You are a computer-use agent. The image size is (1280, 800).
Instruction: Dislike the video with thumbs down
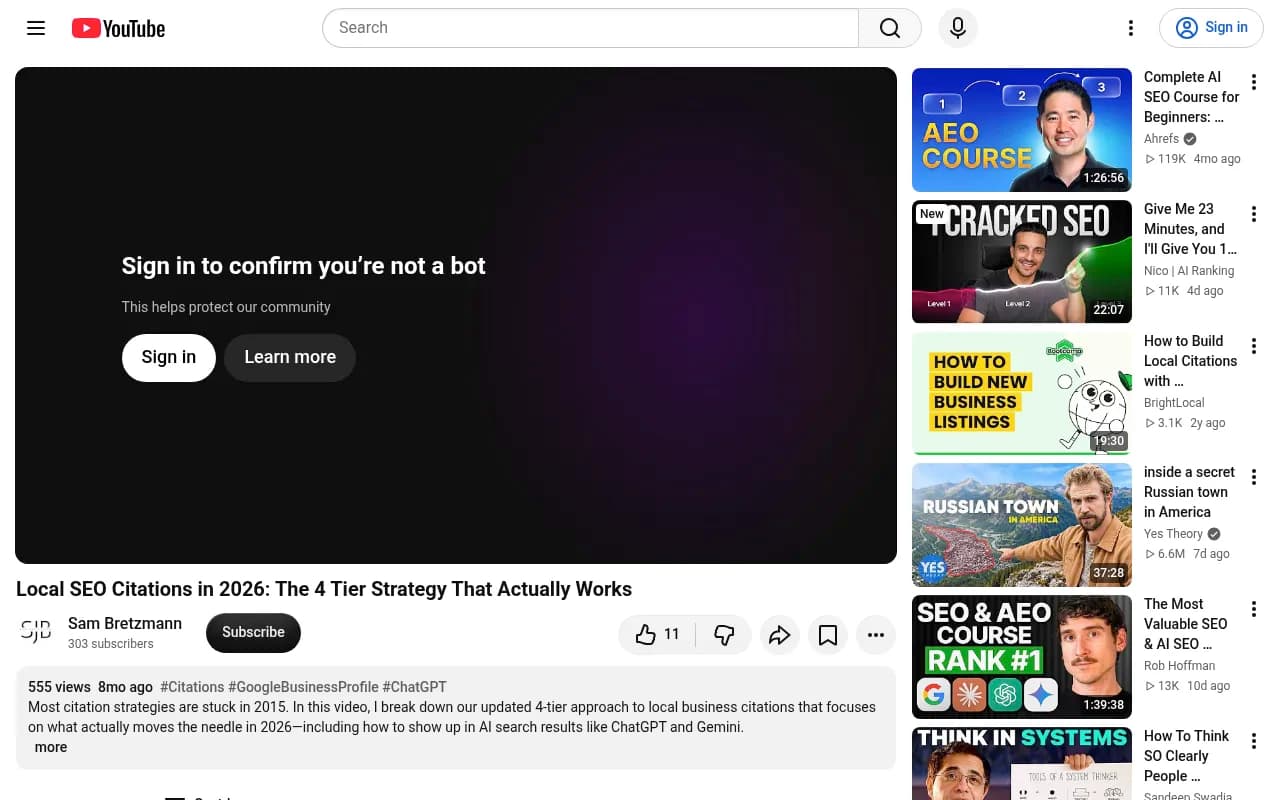(x=724, y=634)
